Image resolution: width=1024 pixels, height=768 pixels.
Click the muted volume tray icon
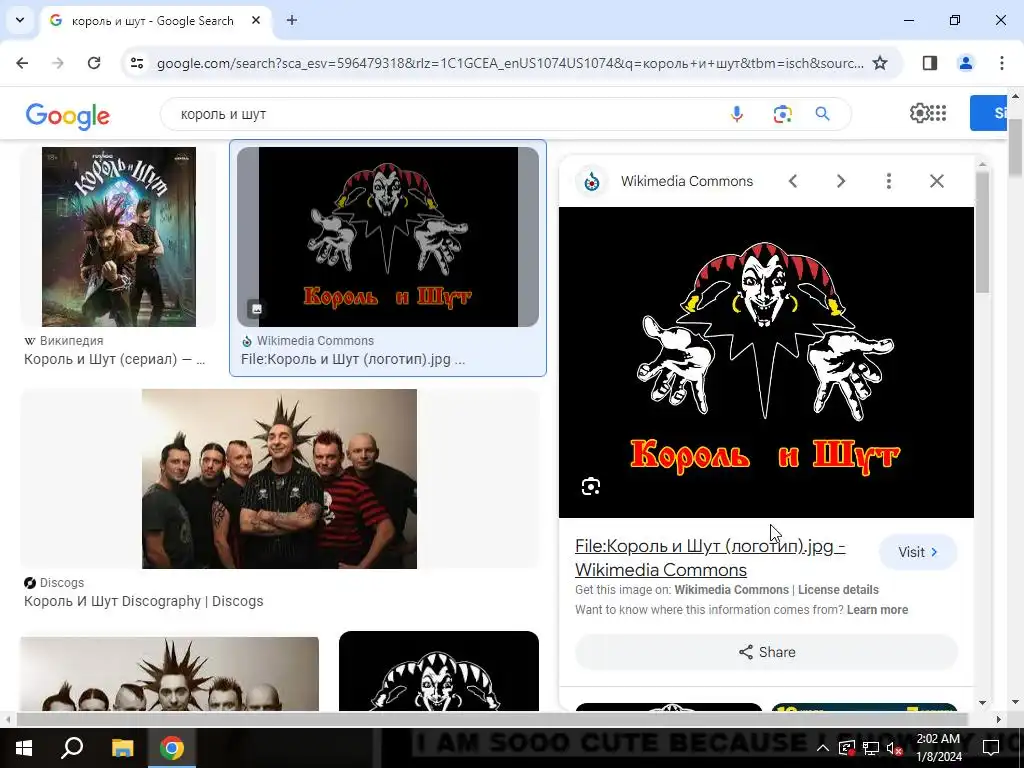pyautogui.click(x=894, y=748)
